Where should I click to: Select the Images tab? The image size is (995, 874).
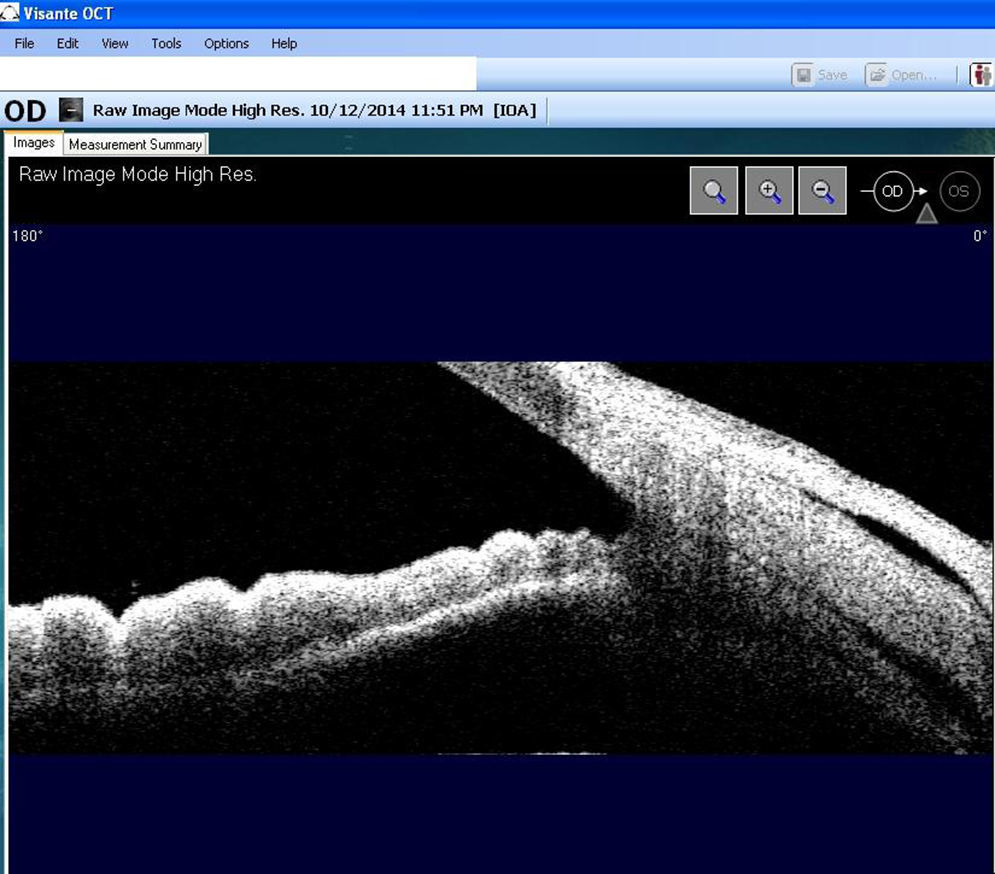[x=34, y=143]
